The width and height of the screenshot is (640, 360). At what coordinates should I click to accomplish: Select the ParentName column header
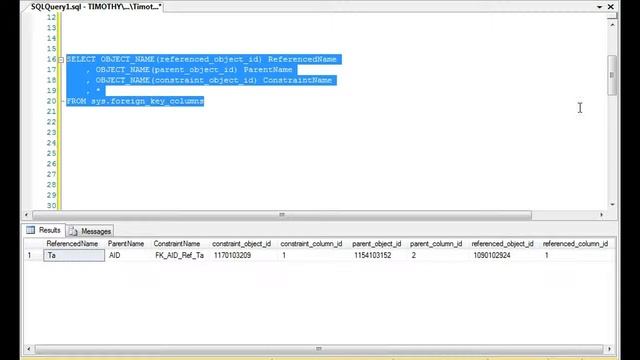tap(126, 244)
